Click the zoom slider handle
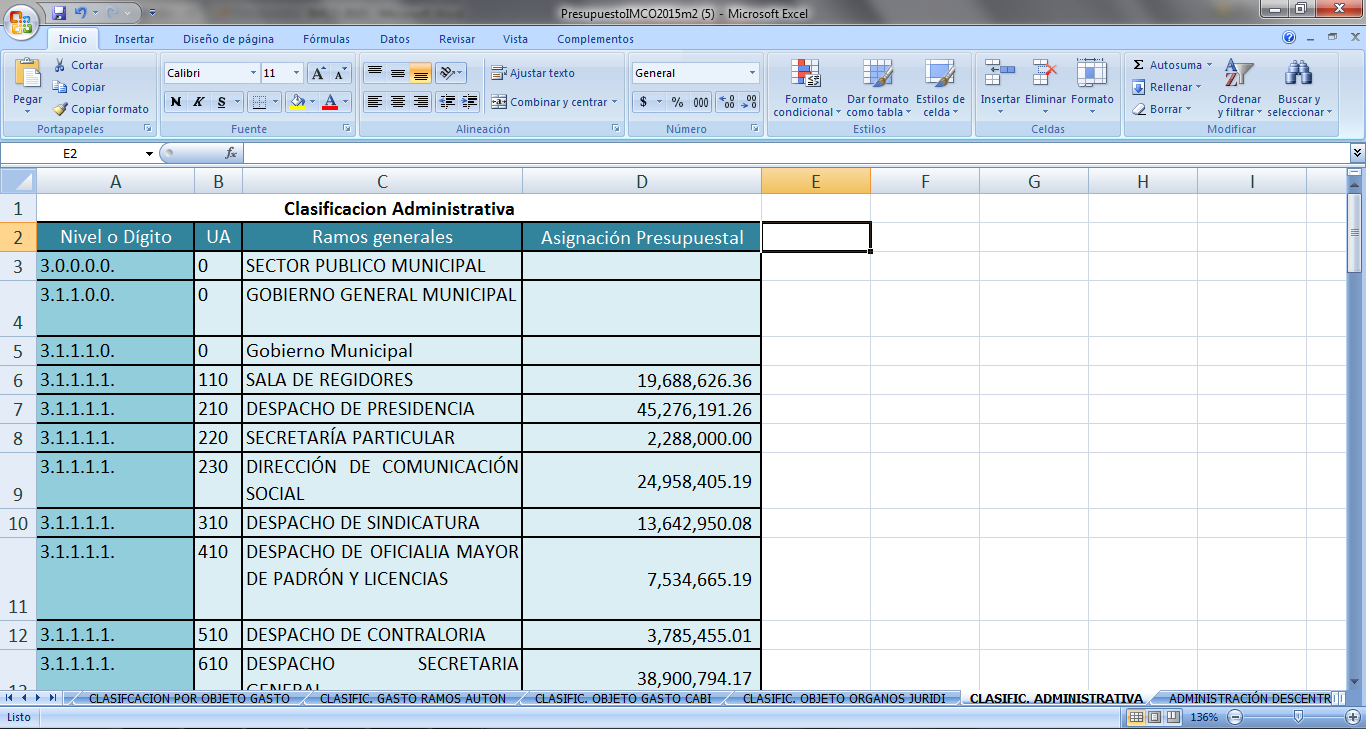 tap(1298, 717)
